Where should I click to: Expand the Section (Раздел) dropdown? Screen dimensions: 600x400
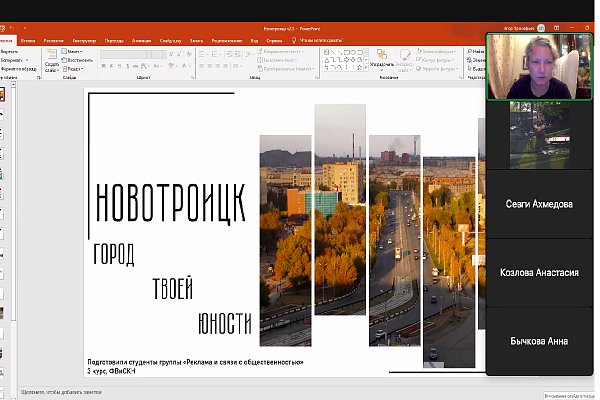point(76,68)
